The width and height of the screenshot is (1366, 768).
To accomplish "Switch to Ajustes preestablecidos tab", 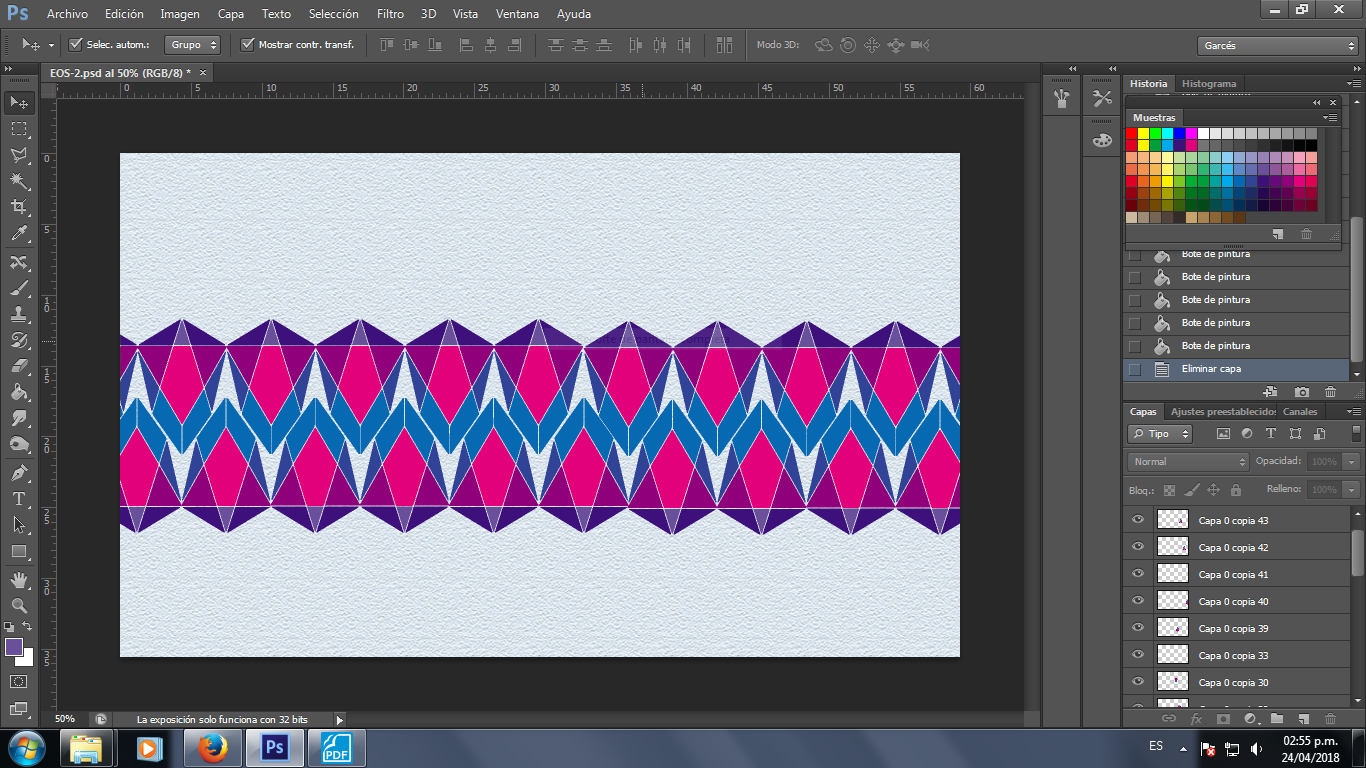I will (1223, 412).
